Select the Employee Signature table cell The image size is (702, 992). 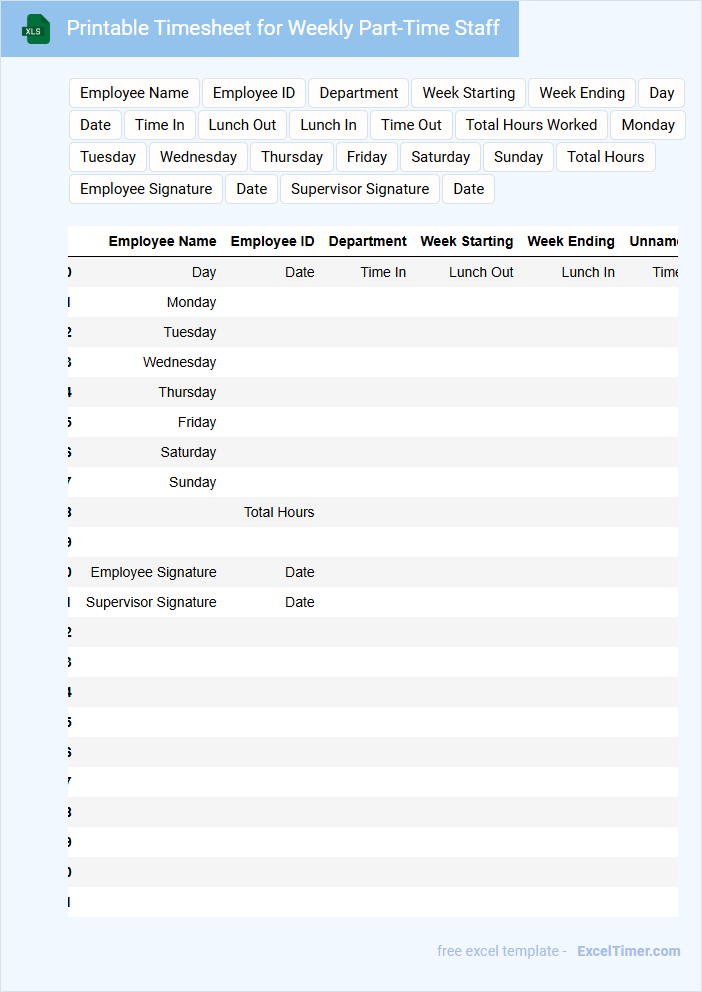(153, 572)
